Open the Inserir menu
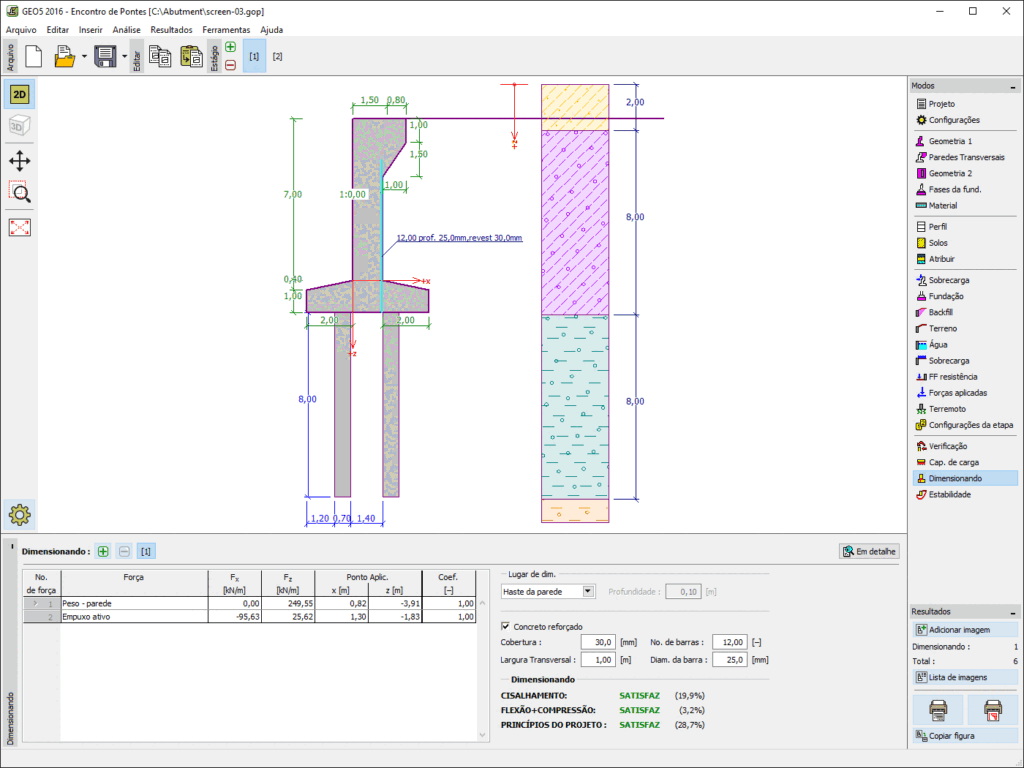The width and height of the screenshot is (1024, 768). 91,29
